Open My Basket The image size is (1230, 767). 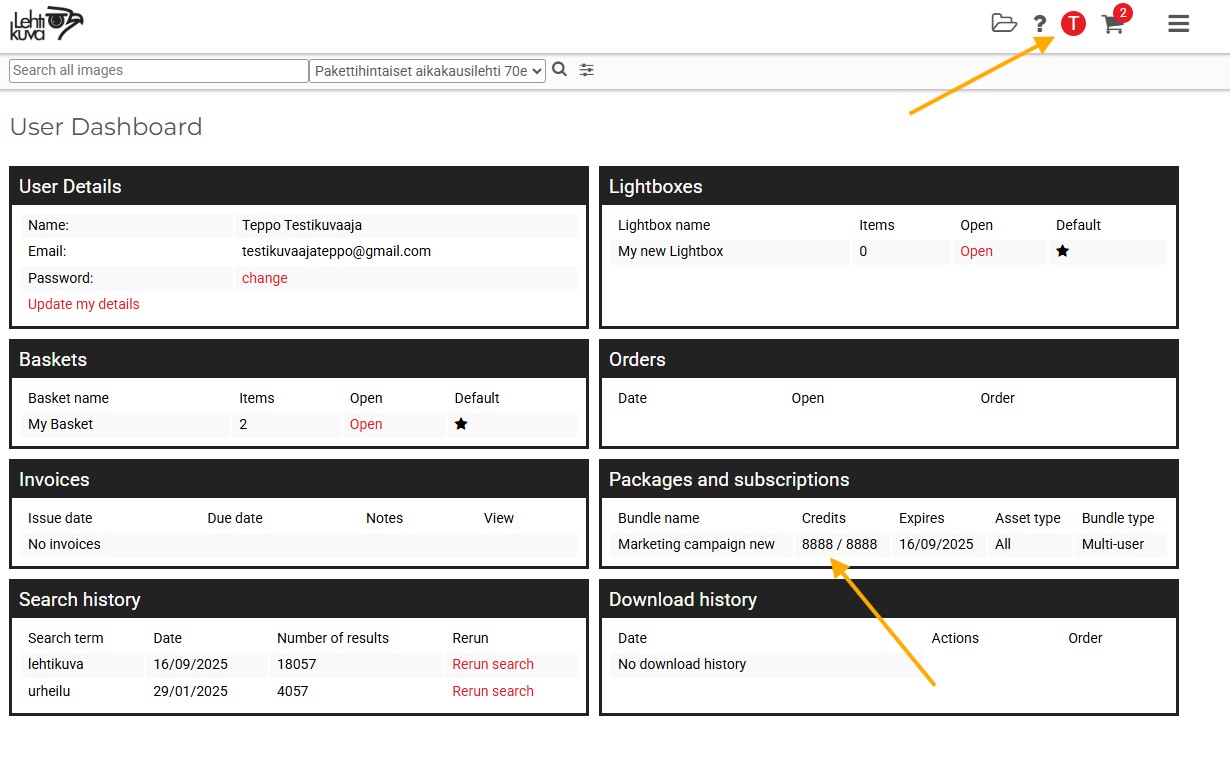coord(366,424)
